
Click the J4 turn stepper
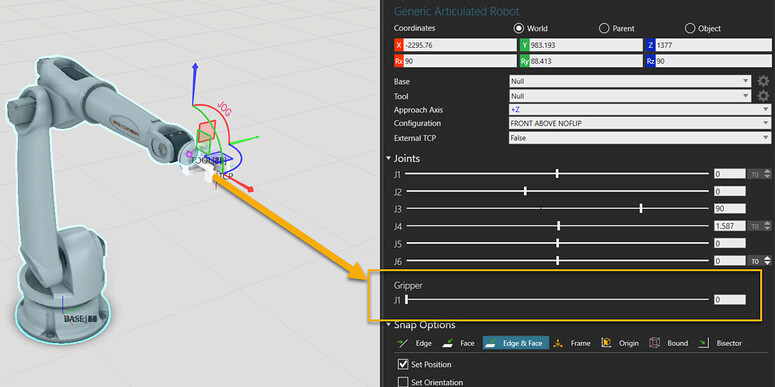pyautogui.click(x=761, y=226)
